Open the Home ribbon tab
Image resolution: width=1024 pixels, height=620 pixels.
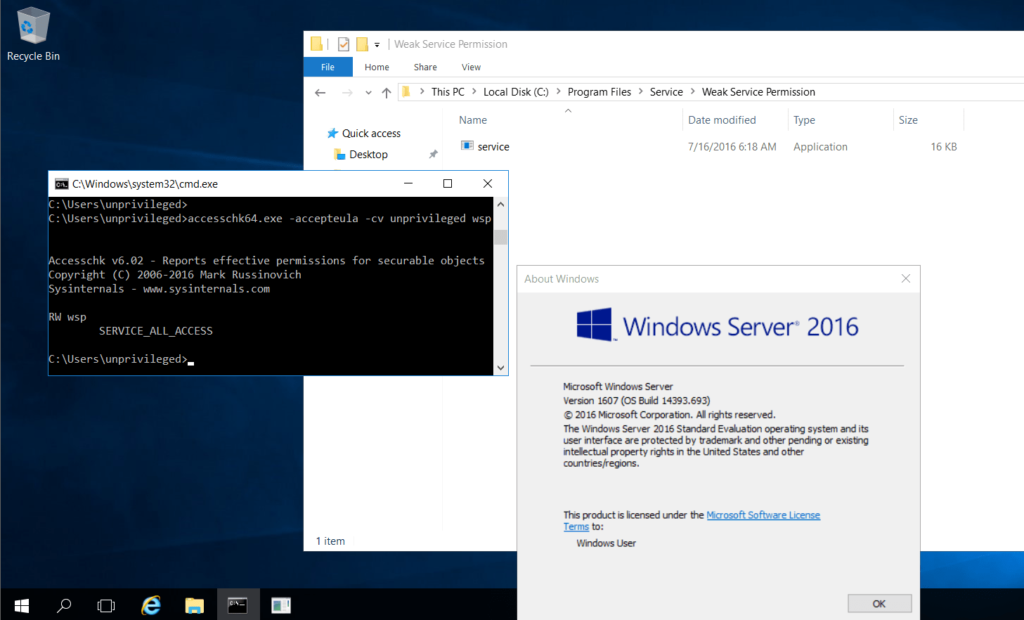(377, 67)
